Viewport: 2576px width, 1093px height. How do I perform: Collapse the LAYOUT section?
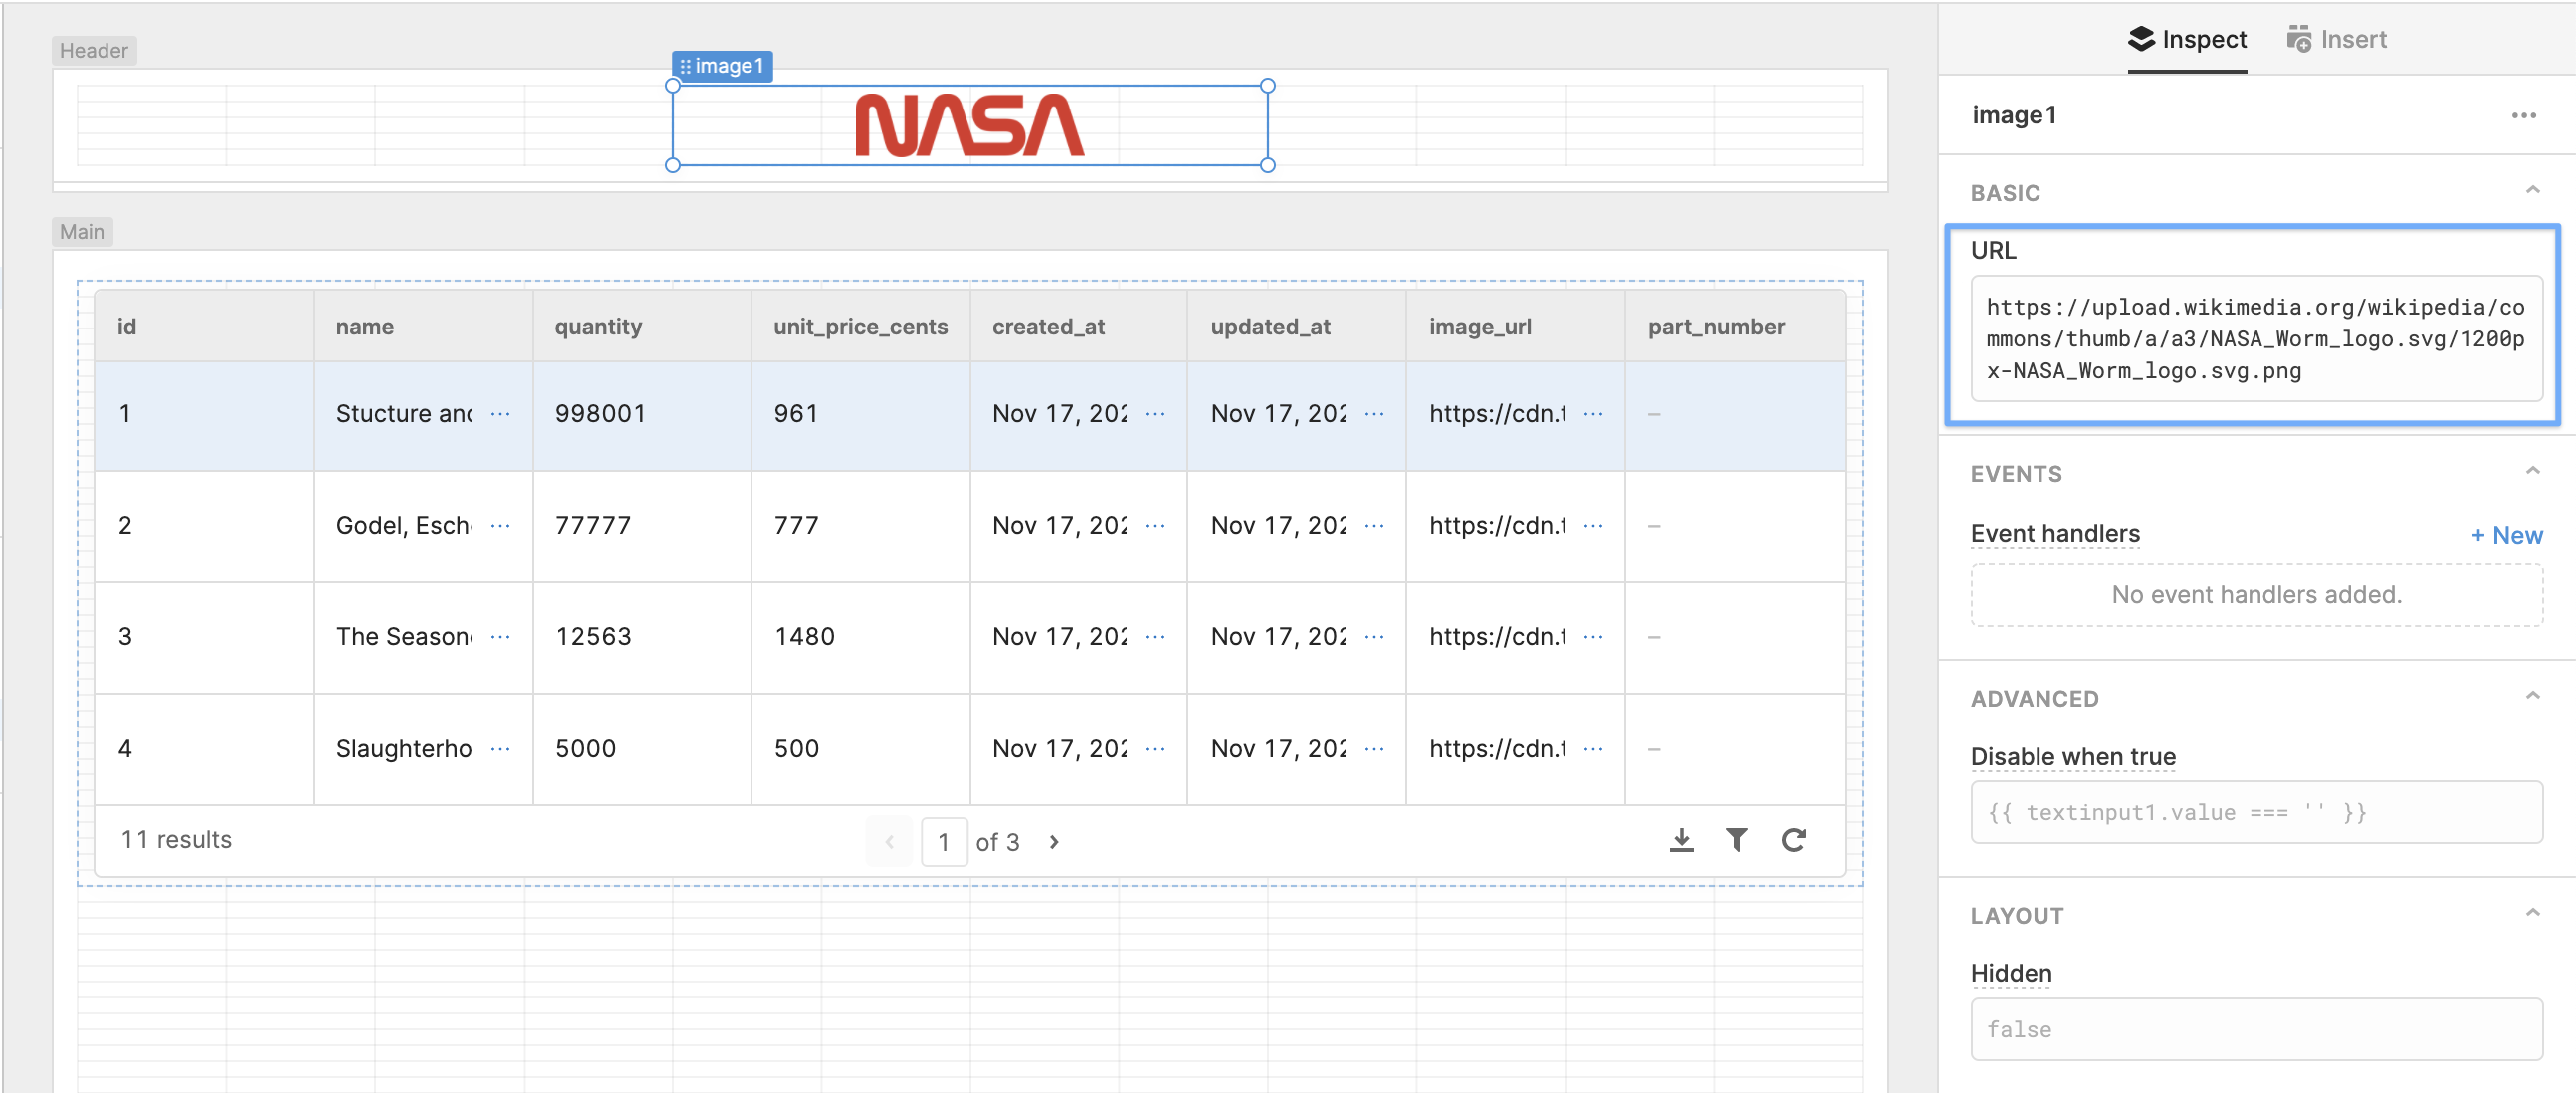2532,913
